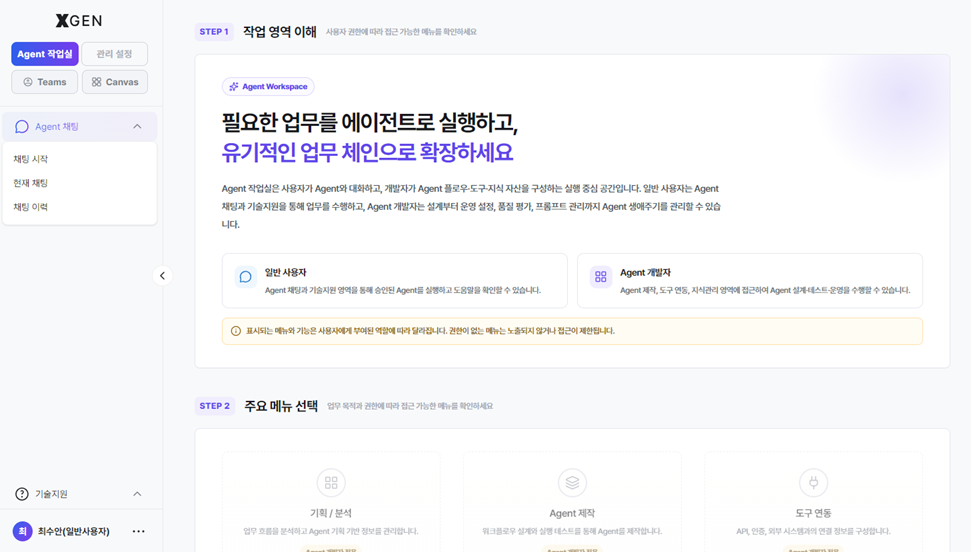Click the Agent 제작 layers icon

[572, 483]
